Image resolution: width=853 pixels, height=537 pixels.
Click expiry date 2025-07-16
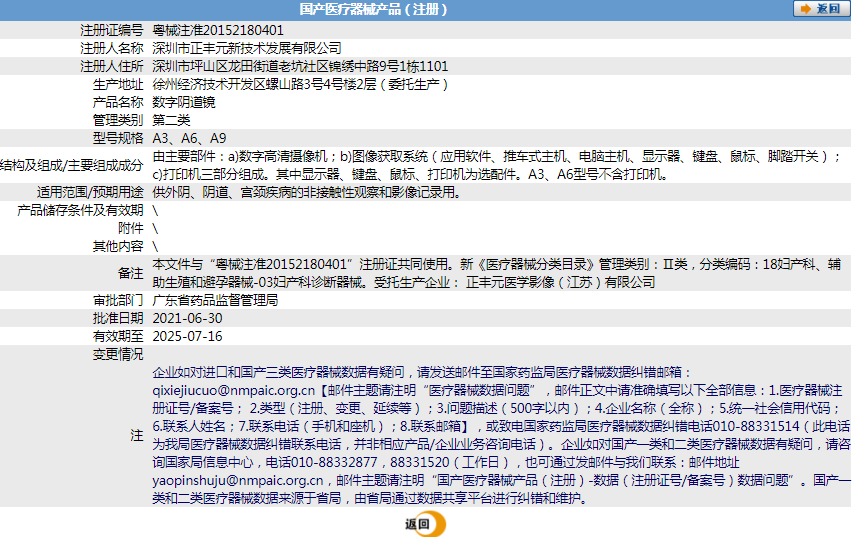pyautogui.click(x=188, y=336)
